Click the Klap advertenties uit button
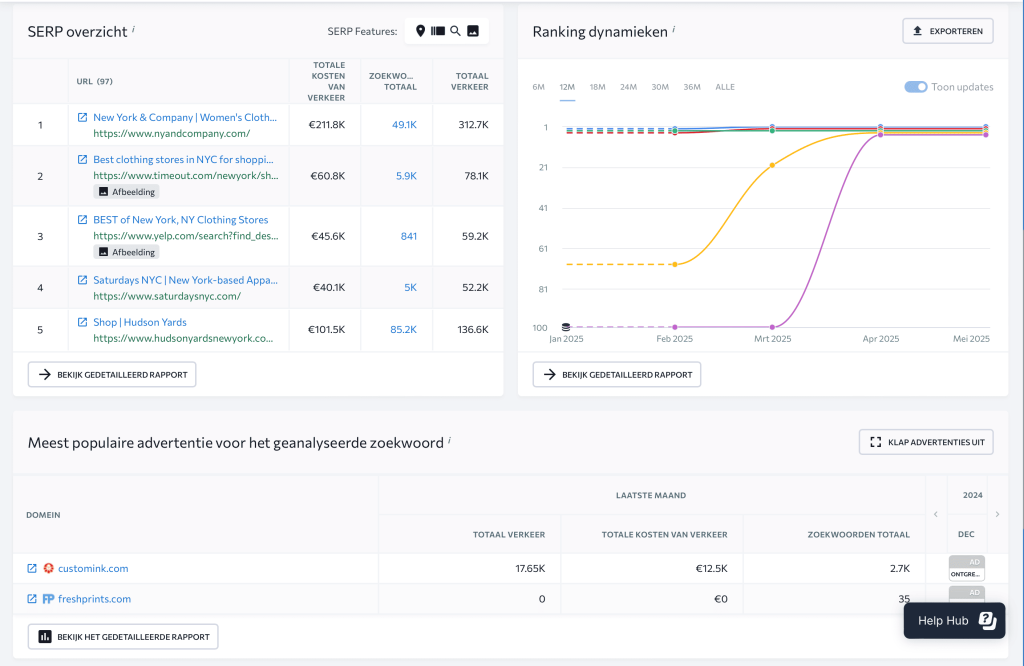 click(926, 442)
